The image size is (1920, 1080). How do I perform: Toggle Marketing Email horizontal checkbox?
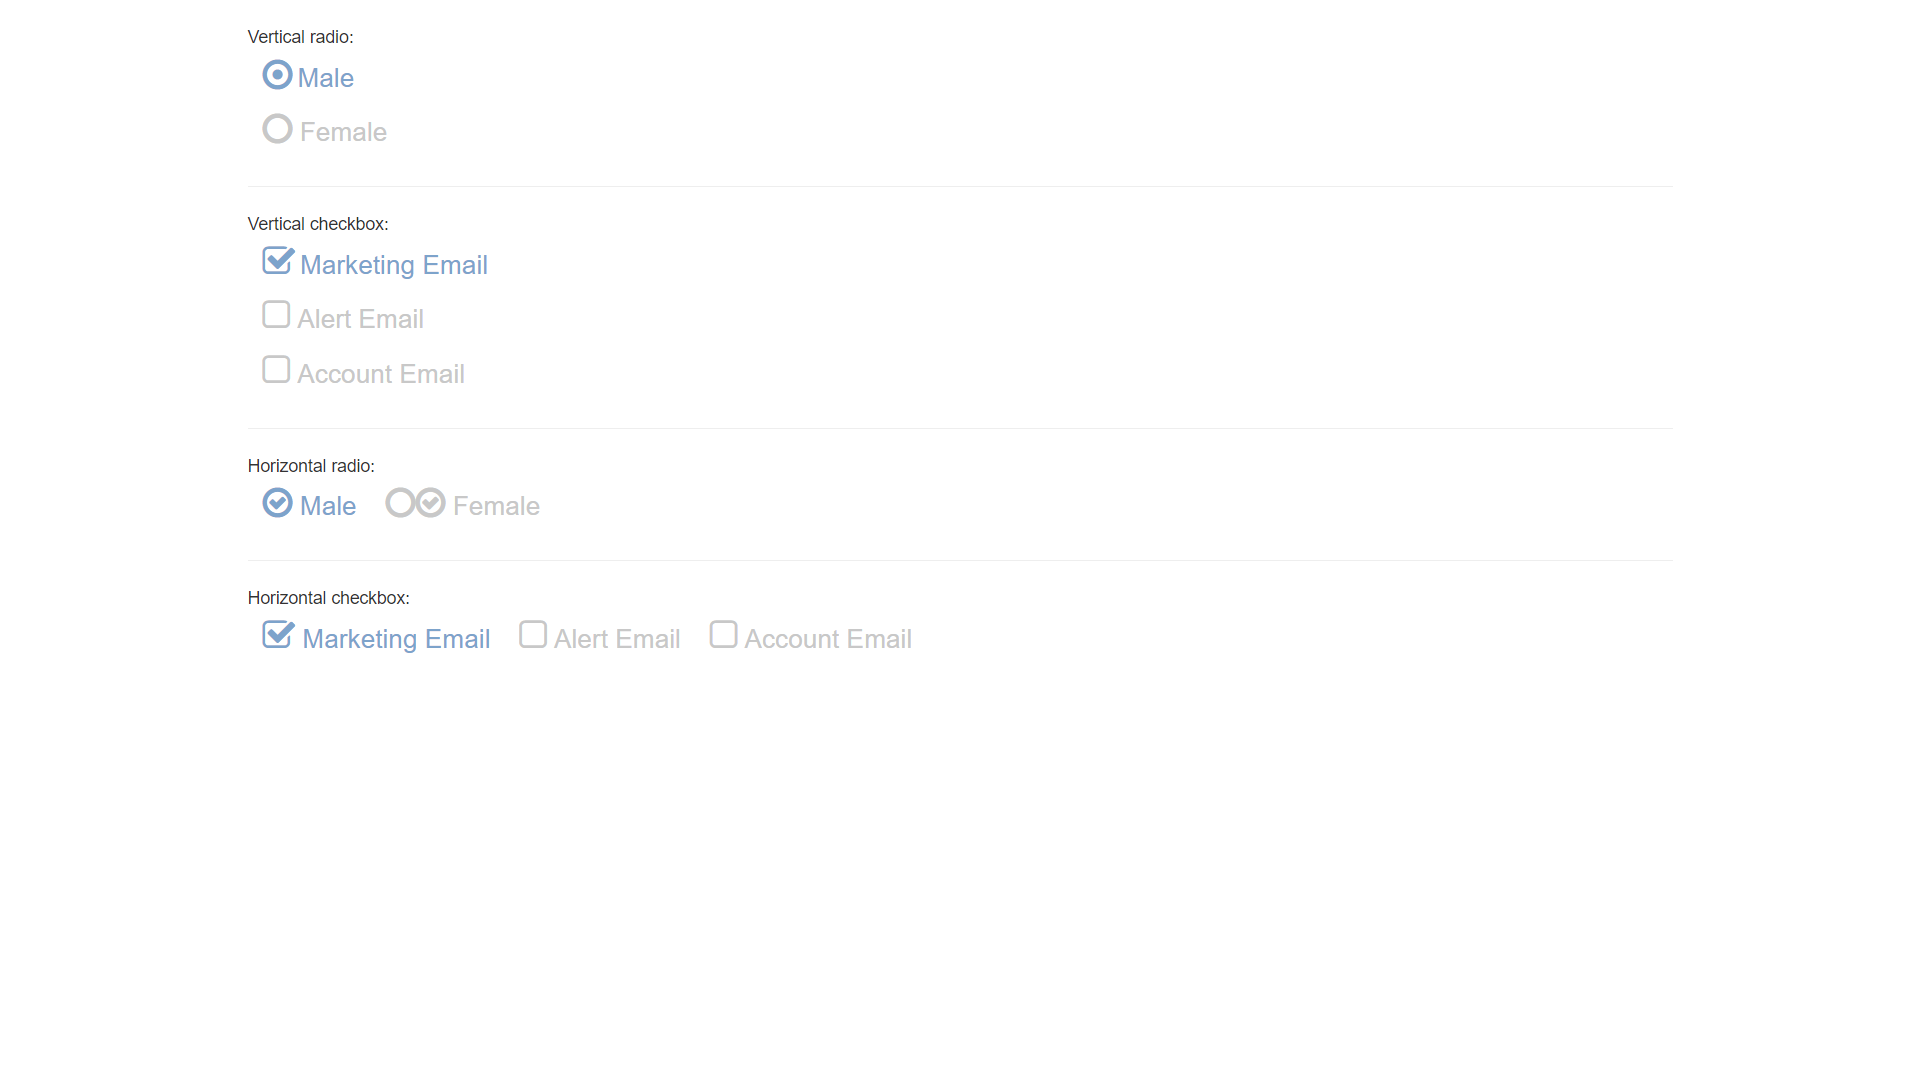[278, 636]
